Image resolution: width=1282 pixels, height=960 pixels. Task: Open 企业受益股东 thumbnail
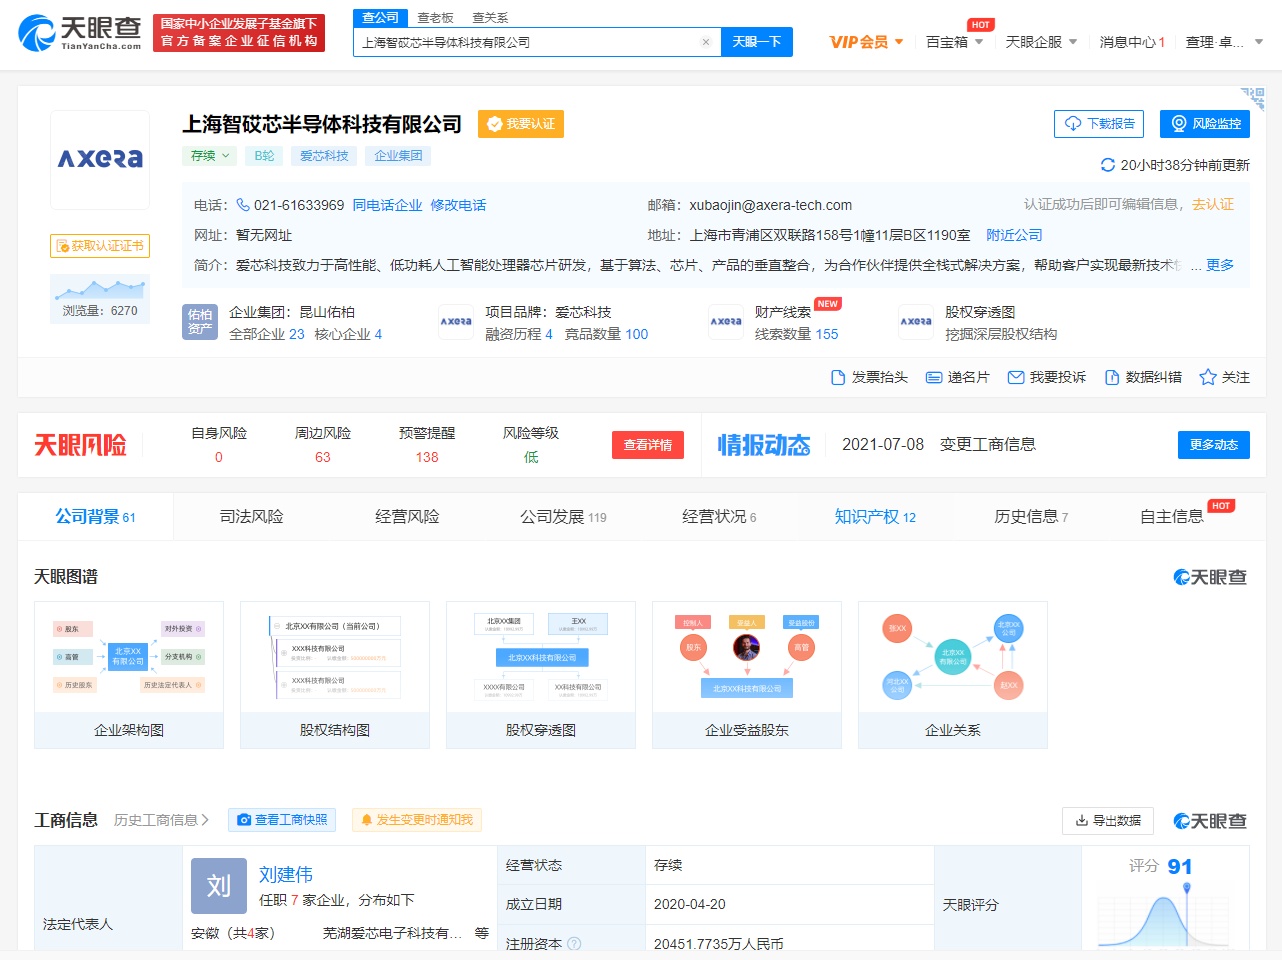[x=747, y=675]
